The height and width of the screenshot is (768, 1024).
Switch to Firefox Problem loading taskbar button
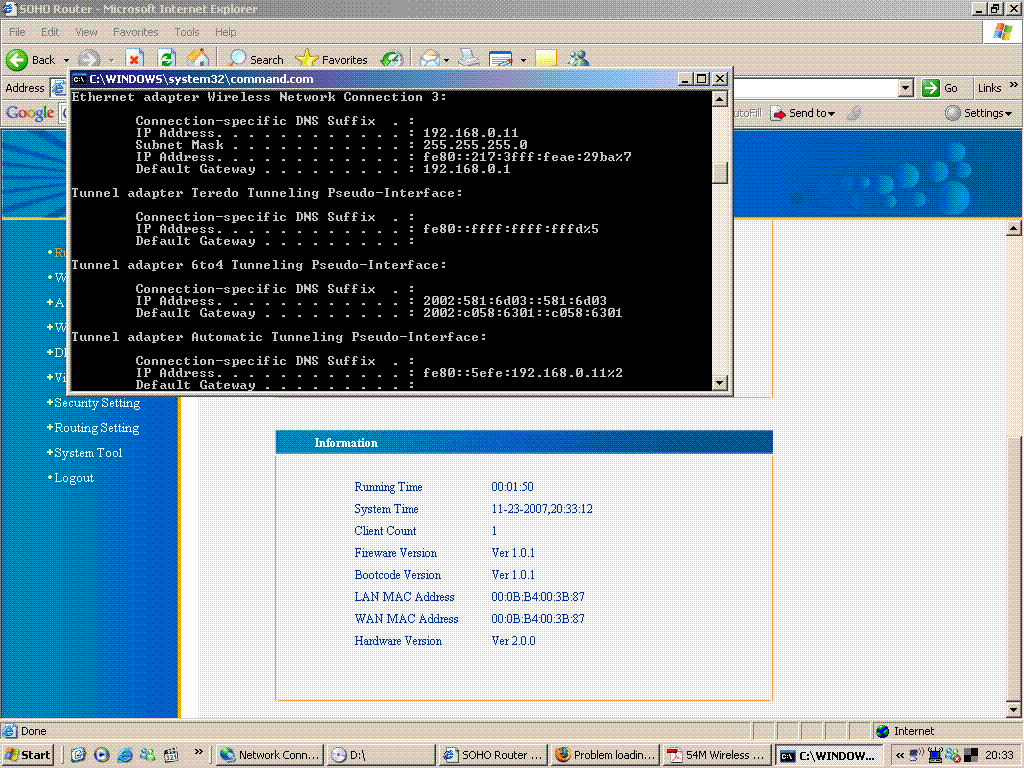(605, 755)
